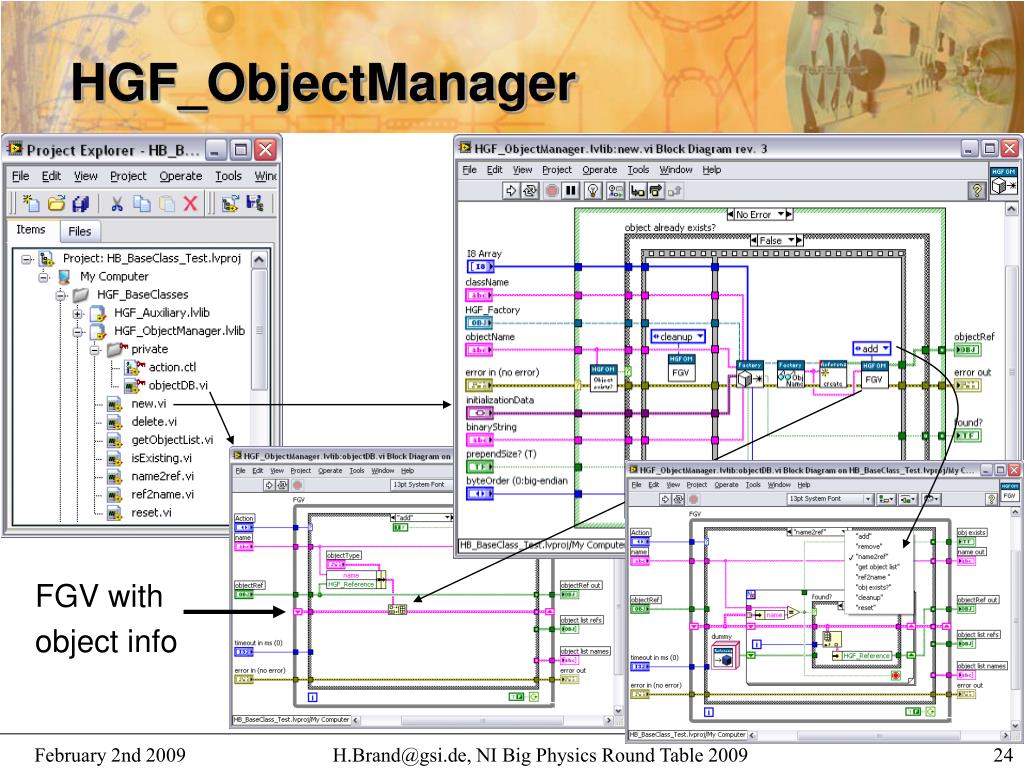Click the red Delete X icon in Project Explorer
The width and height of the screenshot is (1024, 768).
[190, 204]
